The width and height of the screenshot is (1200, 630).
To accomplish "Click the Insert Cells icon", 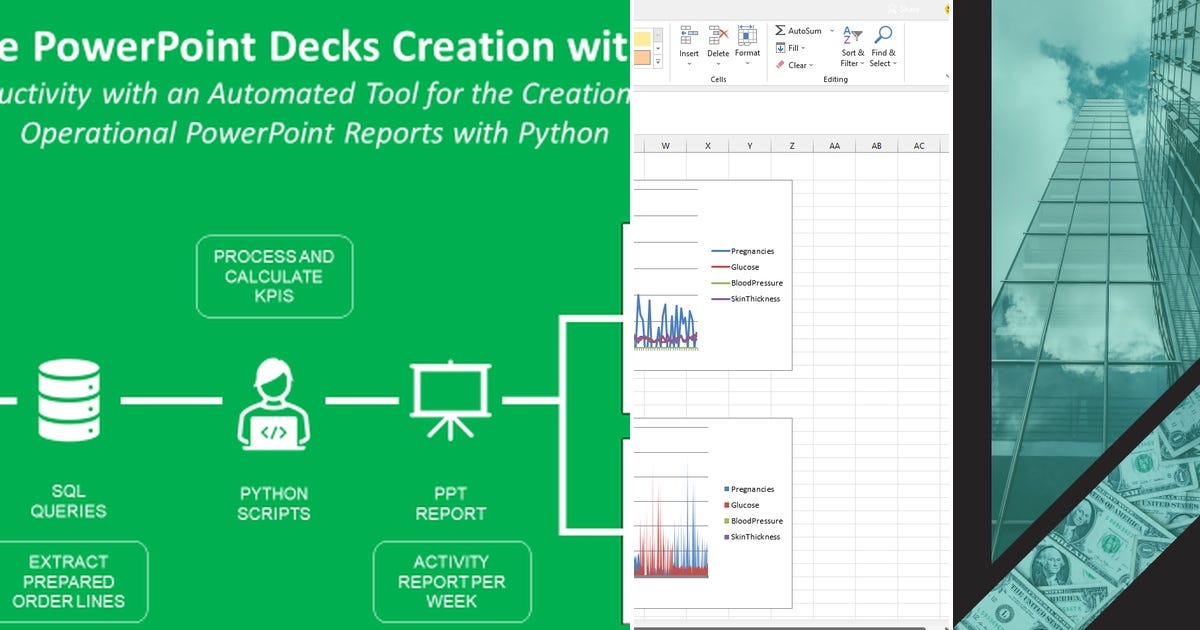I will [x=688, y=32].
